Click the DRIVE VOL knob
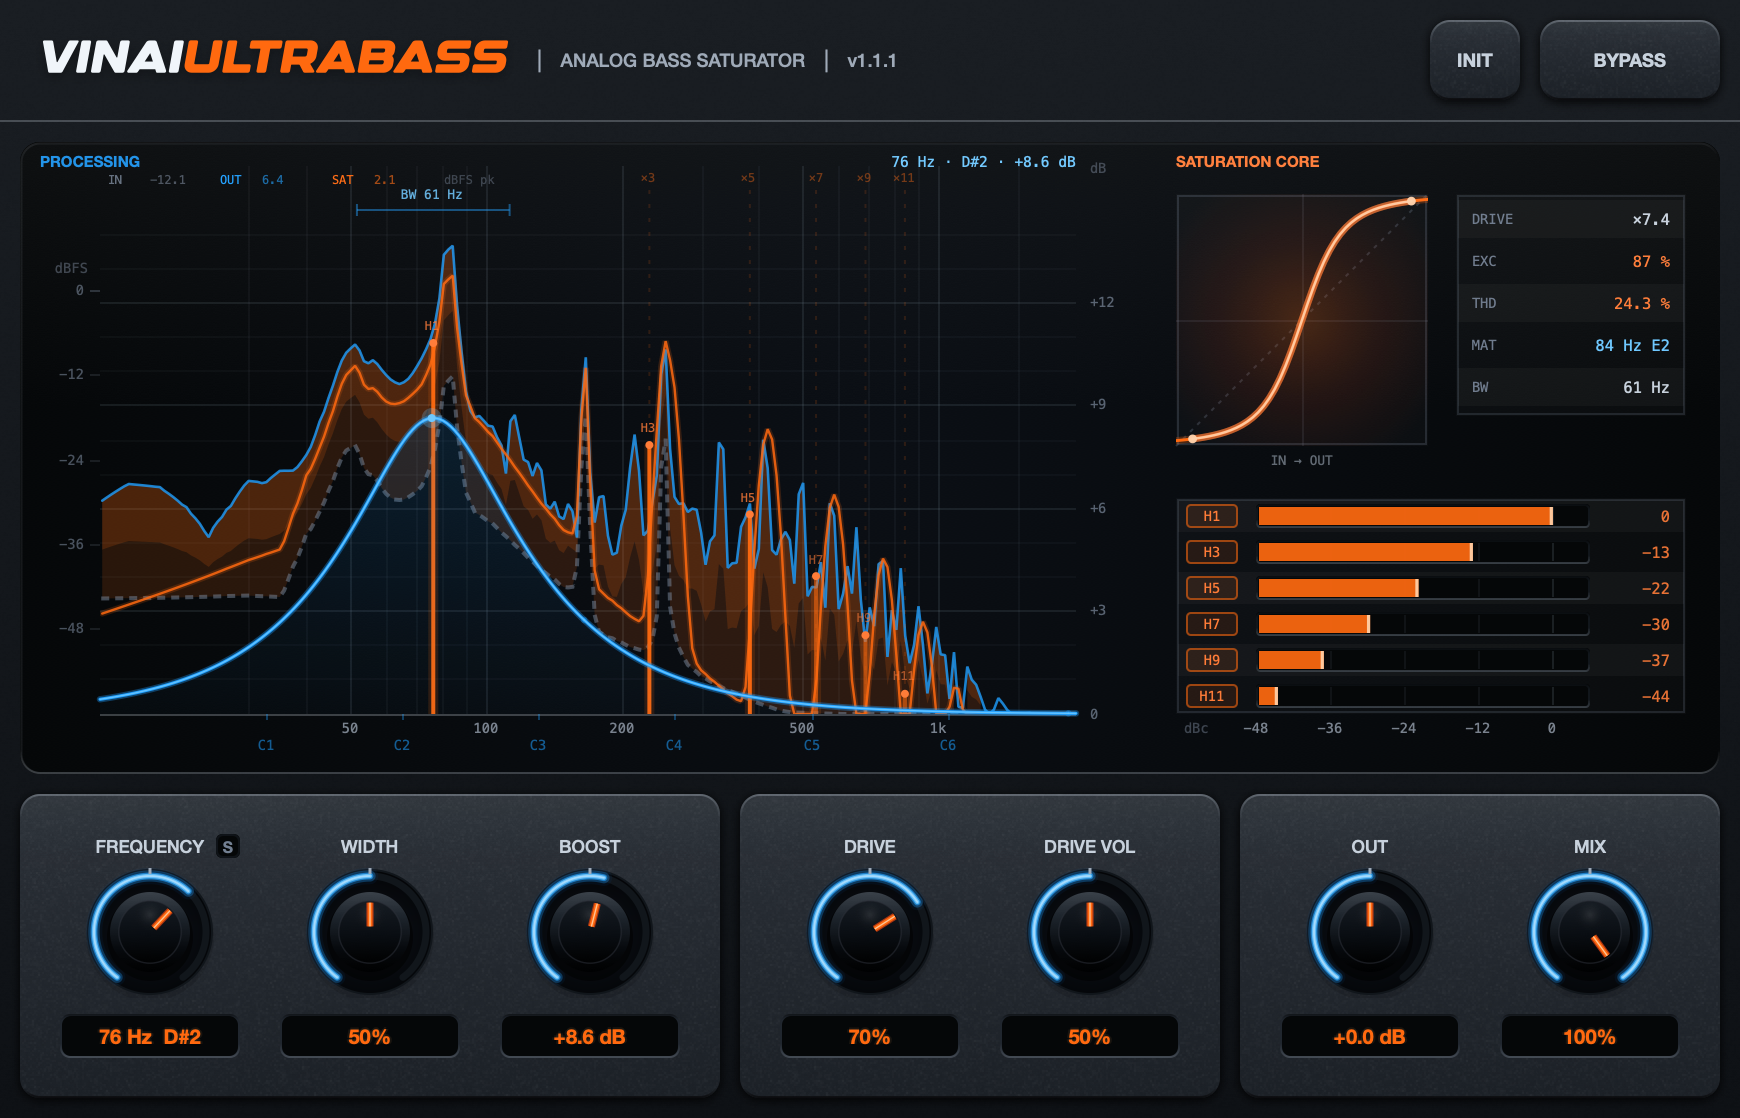The image size is (1740, 1118). (x=1090, y=931)
